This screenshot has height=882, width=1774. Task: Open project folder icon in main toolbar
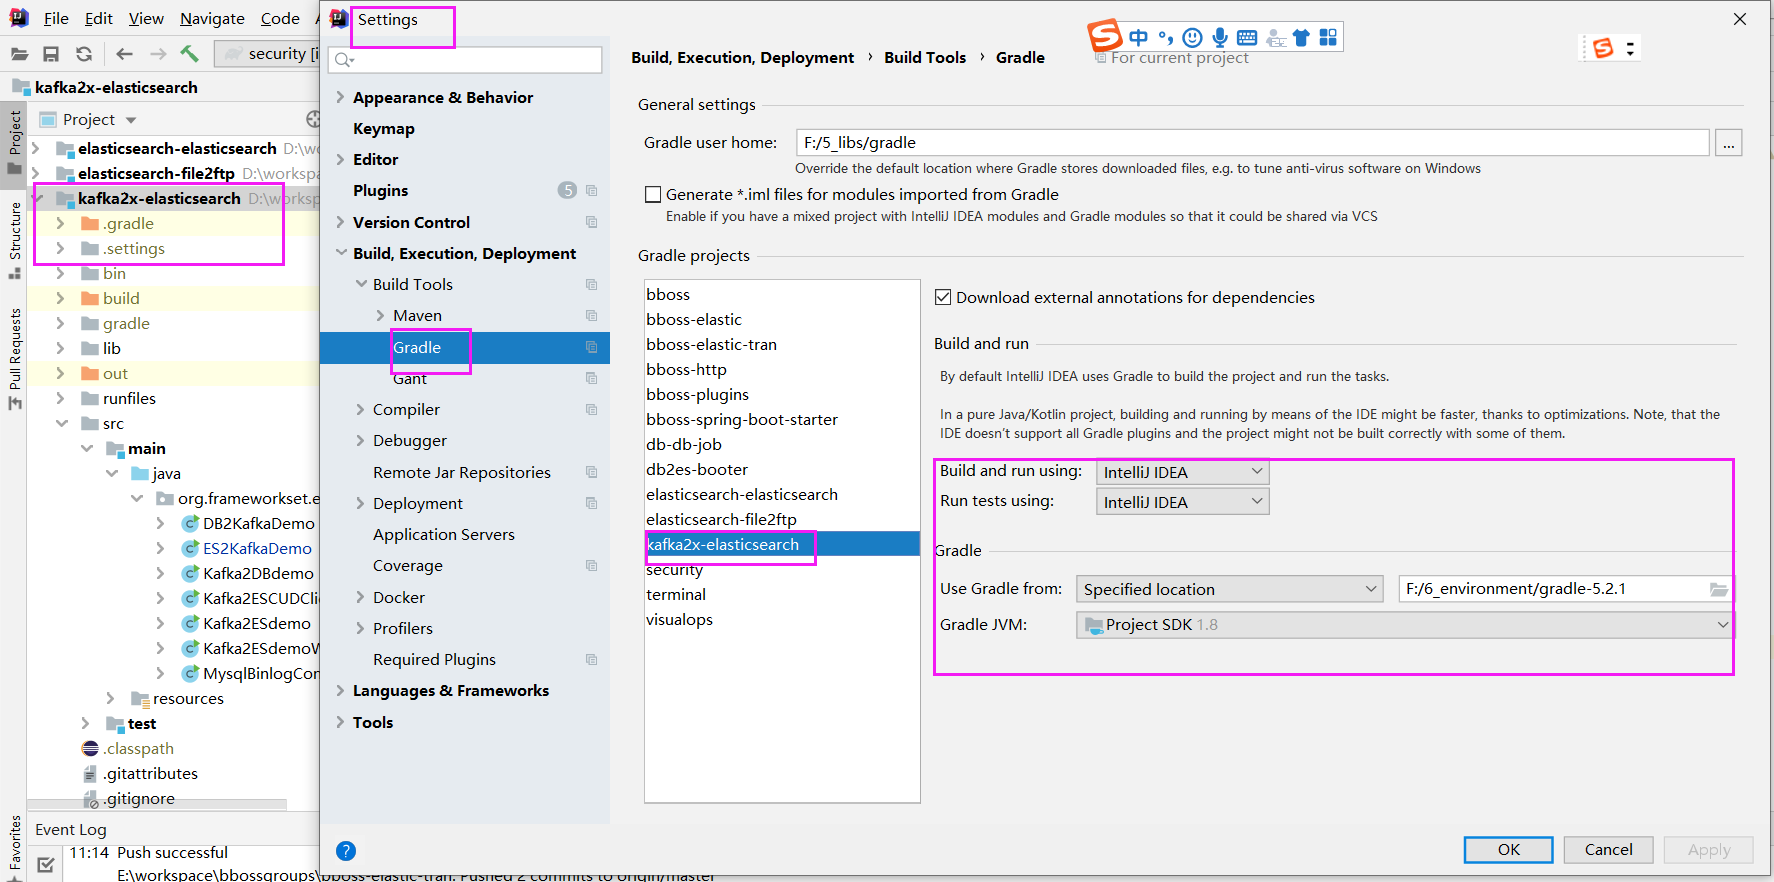click(x=19, y=54)
